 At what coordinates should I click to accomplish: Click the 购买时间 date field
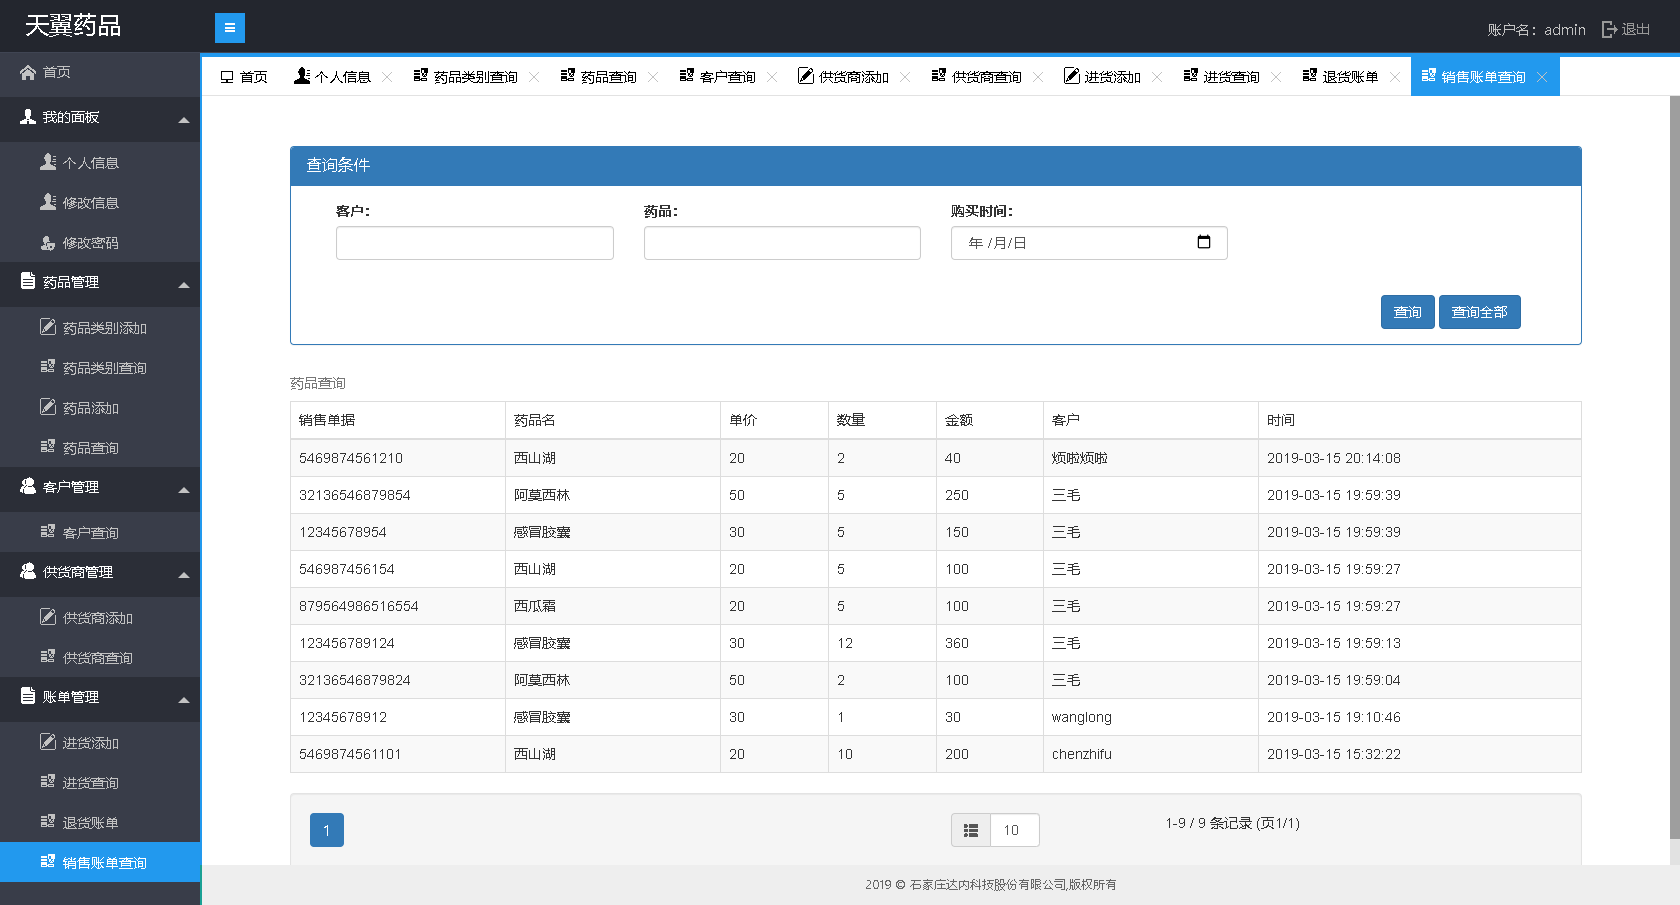click(1089, 243)
